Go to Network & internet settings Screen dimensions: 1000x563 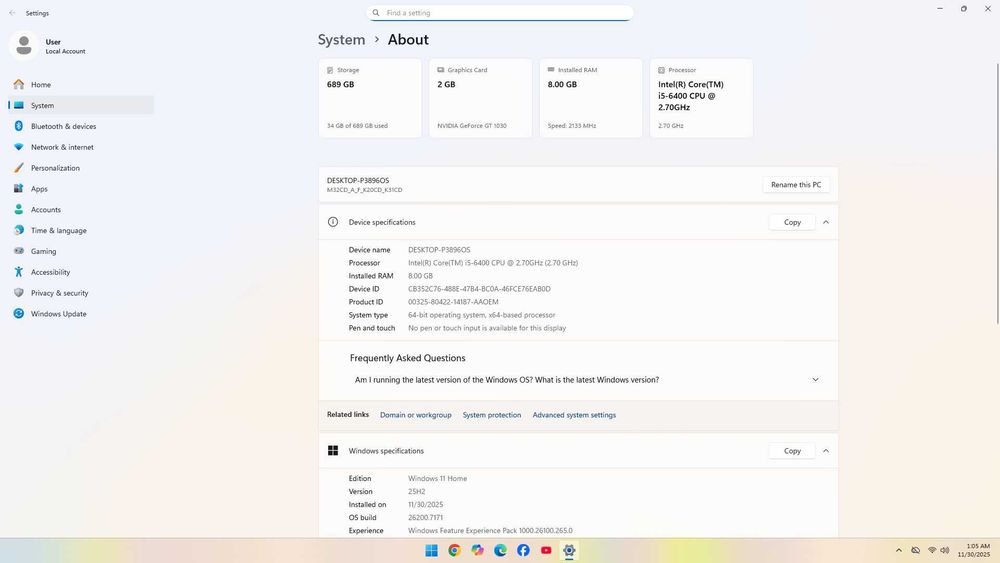80,147
